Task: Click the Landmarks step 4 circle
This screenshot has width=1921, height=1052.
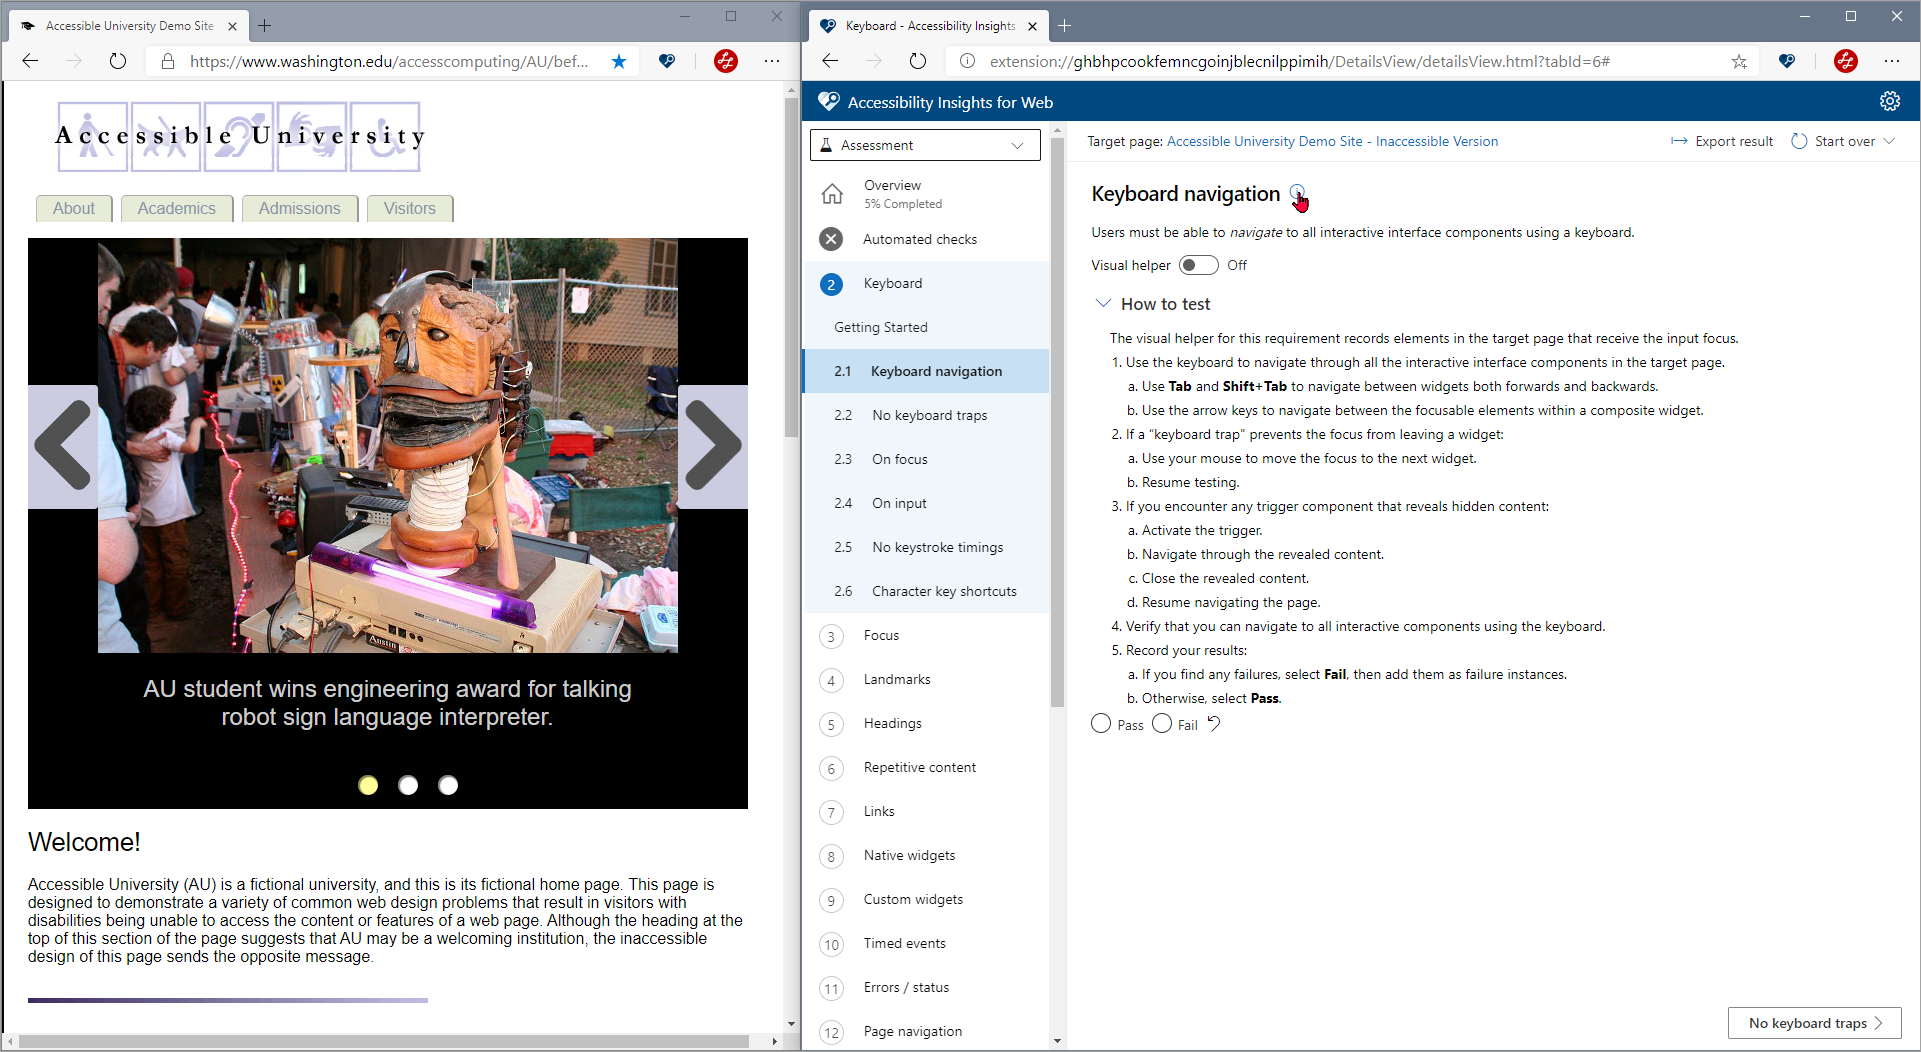Action: pos(831,680)
